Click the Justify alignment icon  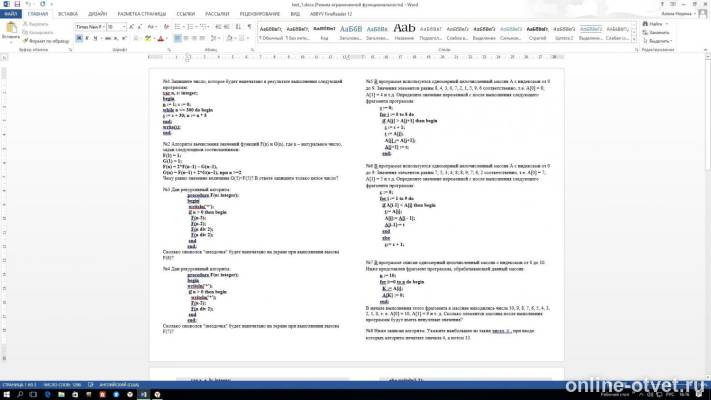point(202,39)
